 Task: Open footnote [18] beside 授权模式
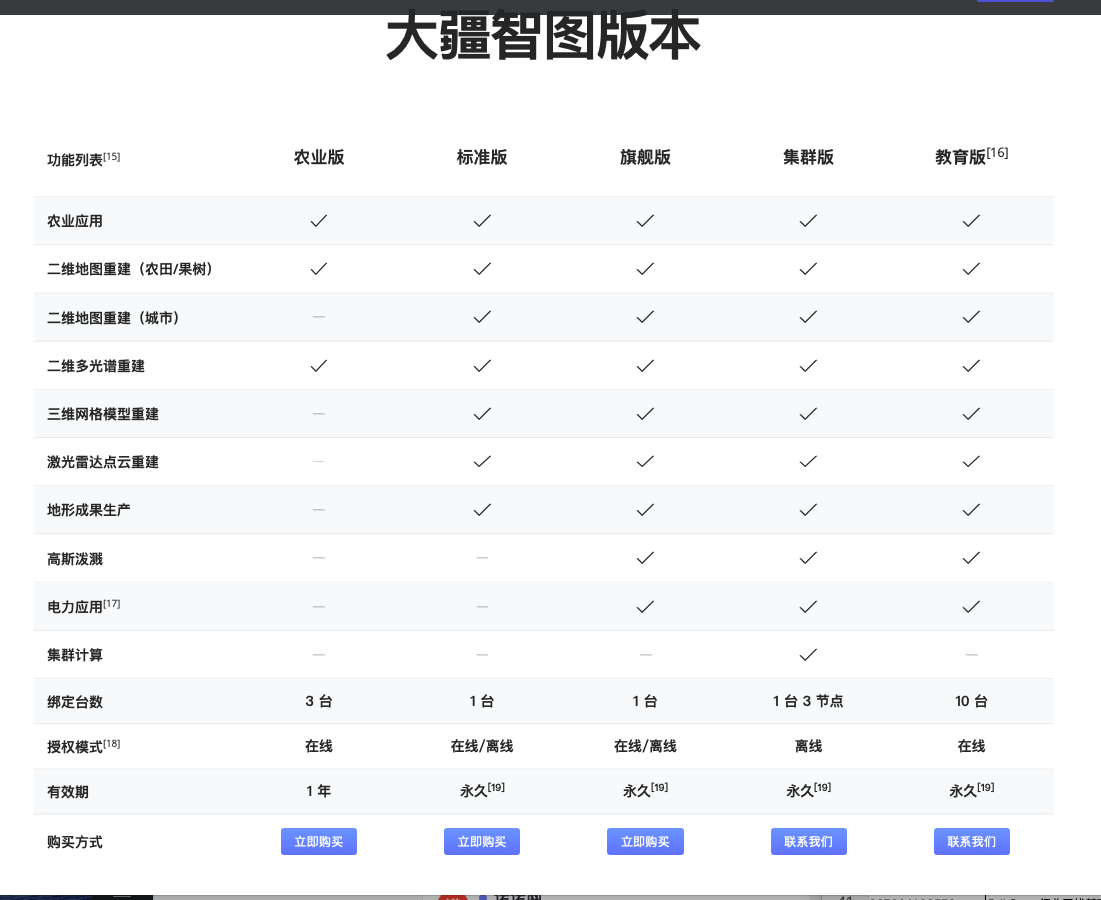point(112,743)
